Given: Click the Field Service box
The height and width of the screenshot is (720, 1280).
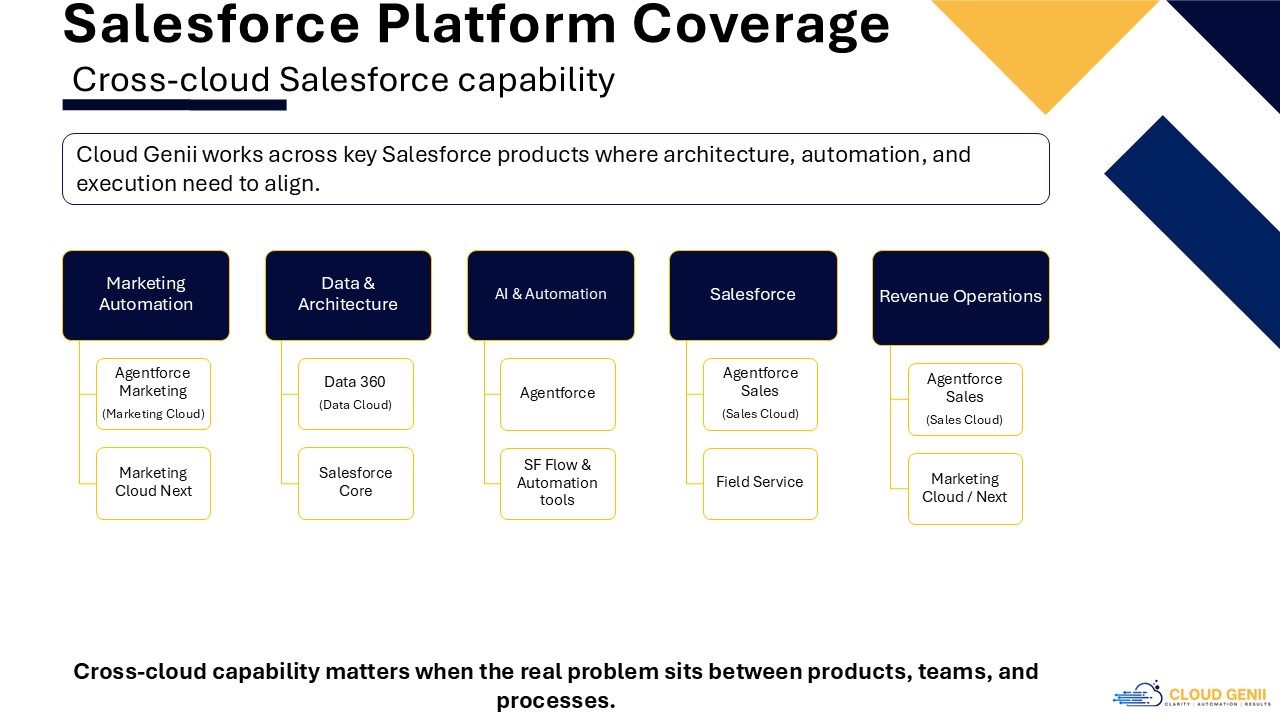Looking at the screenshot, I should coord(760,483).
